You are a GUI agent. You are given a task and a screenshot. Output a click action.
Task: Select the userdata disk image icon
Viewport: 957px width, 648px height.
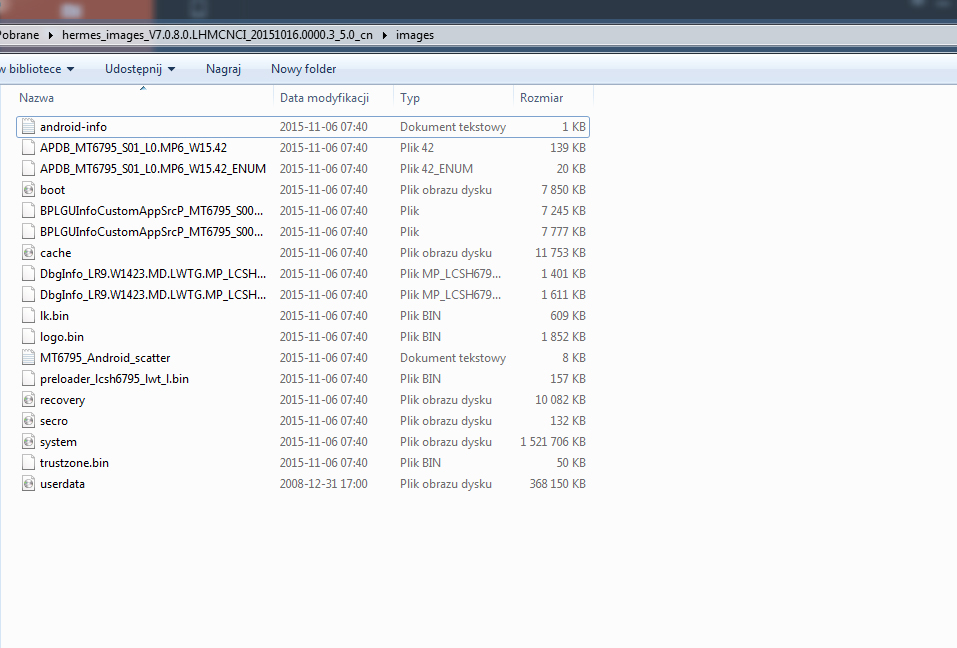coord(28,484)
